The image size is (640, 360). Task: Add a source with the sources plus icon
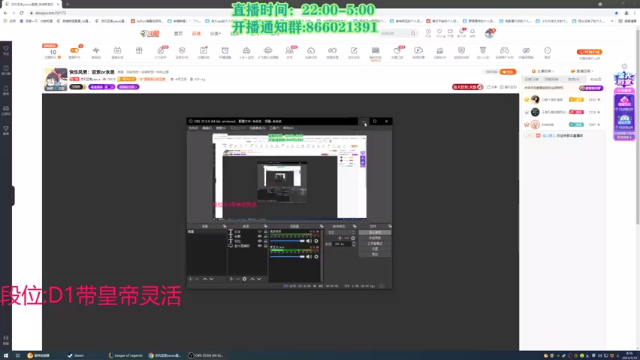pos(231,279)
